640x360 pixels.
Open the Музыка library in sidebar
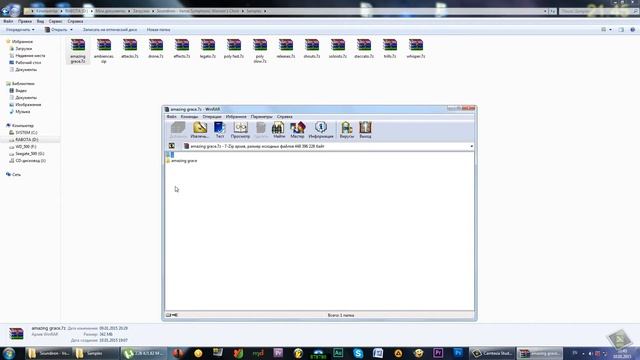(x=22, y=111)
